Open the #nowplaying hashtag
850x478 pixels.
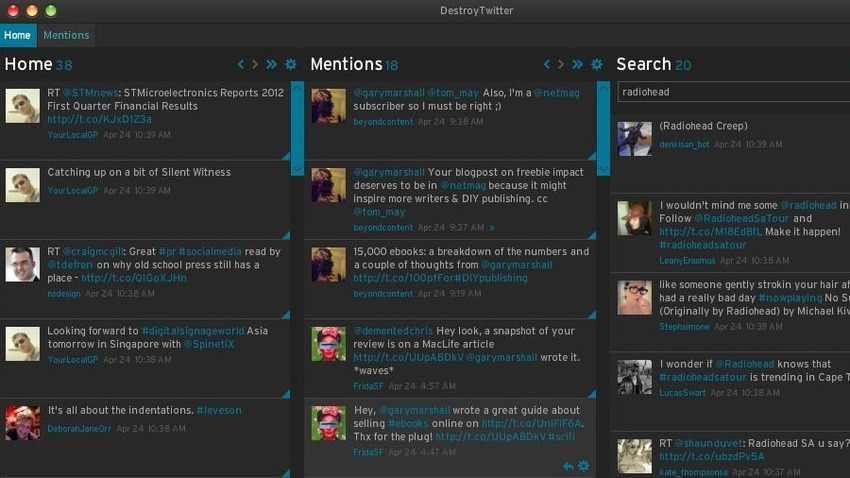click(x=790, y=298)
